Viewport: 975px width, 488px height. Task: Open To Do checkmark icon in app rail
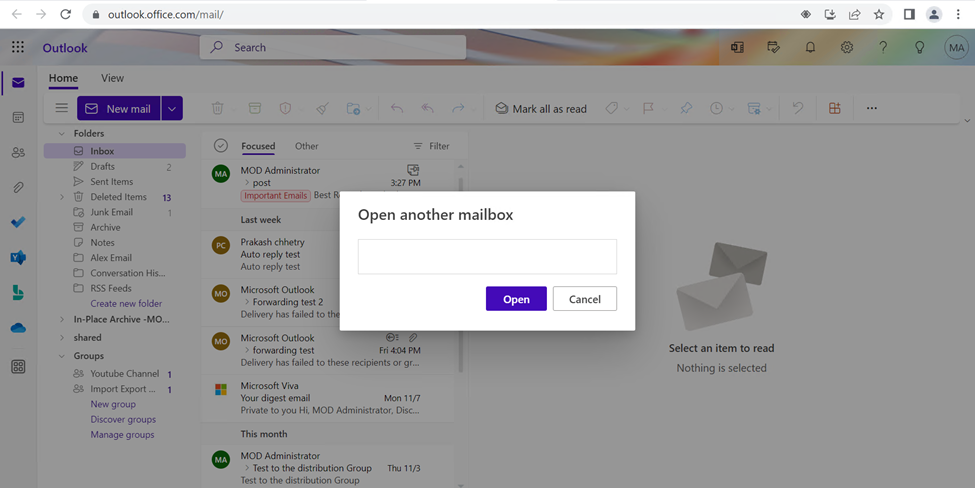(18, 222)
